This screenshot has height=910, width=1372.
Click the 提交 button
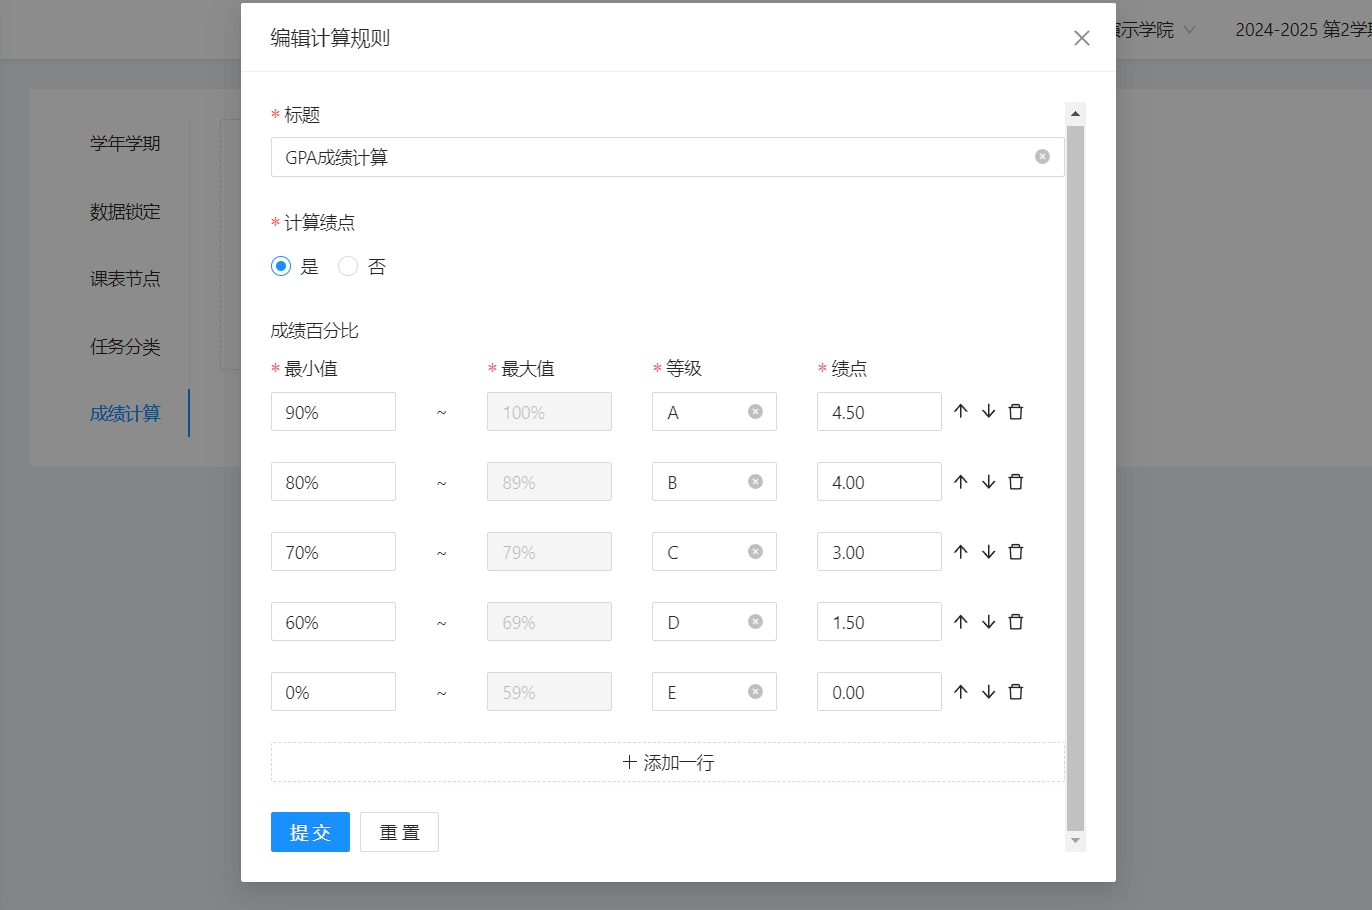310,832
